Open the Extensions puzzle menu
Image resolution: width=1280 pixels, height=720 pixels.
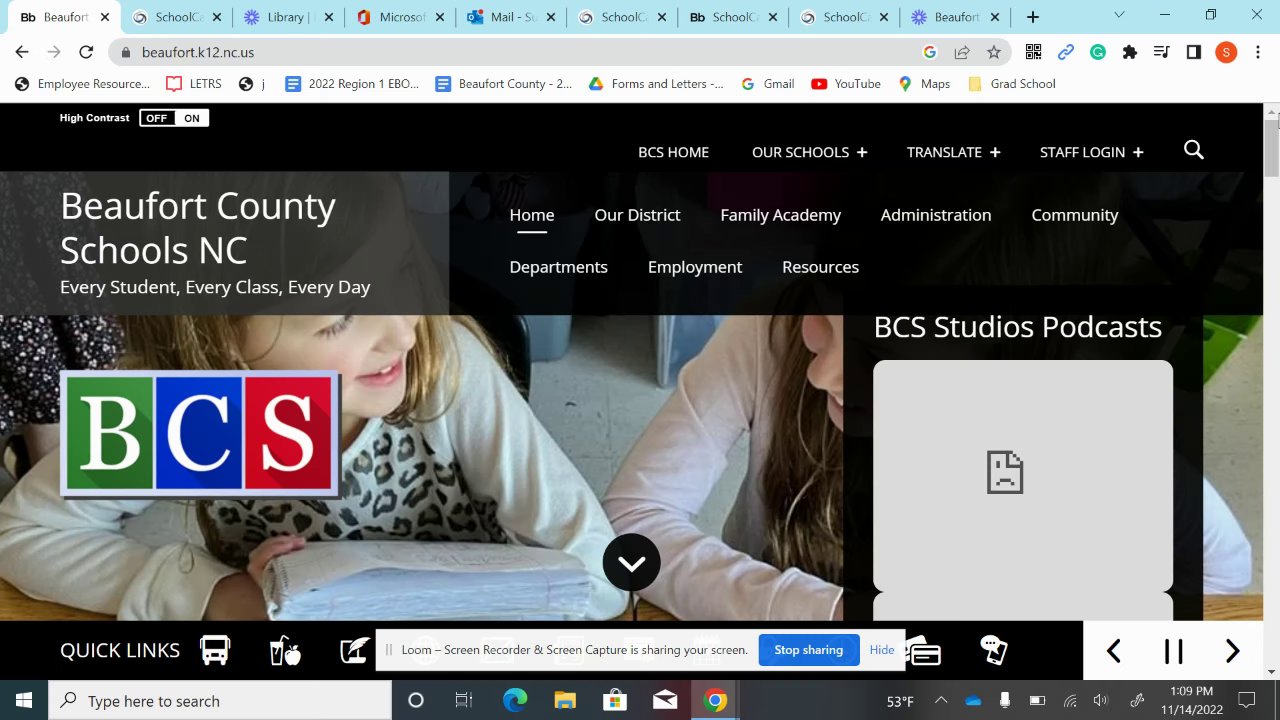[1130, 52]
